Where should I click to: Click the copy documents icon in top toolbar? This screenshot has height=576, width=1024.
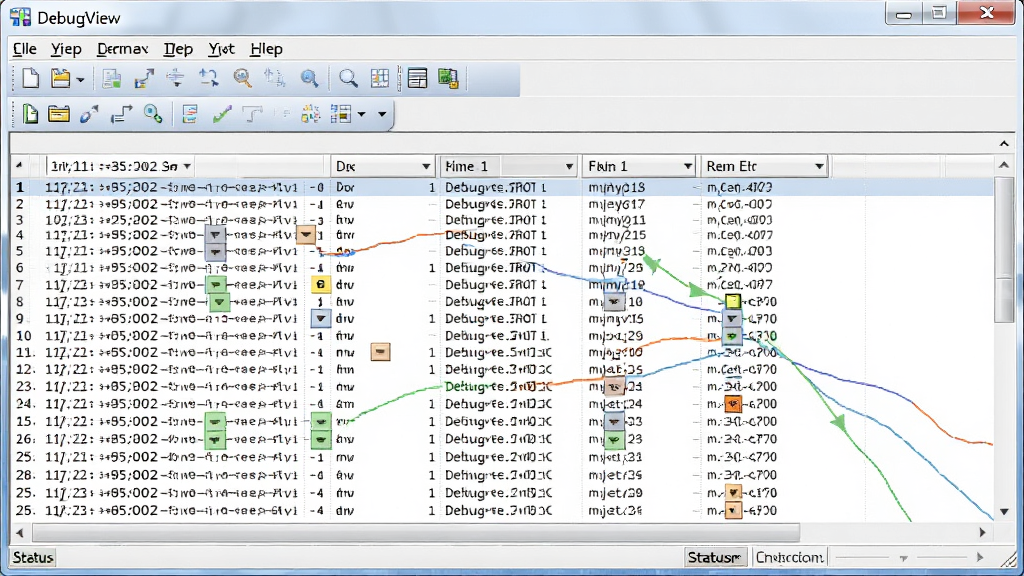pos(112,78)
